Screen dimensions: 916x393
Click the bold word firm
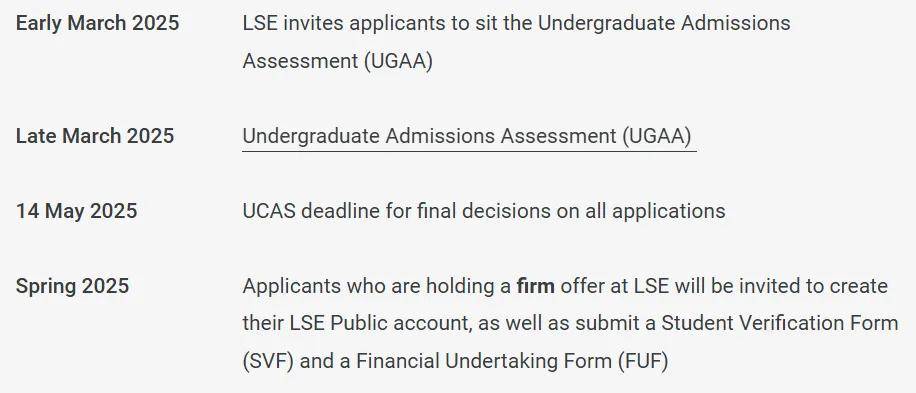[536, 286]
